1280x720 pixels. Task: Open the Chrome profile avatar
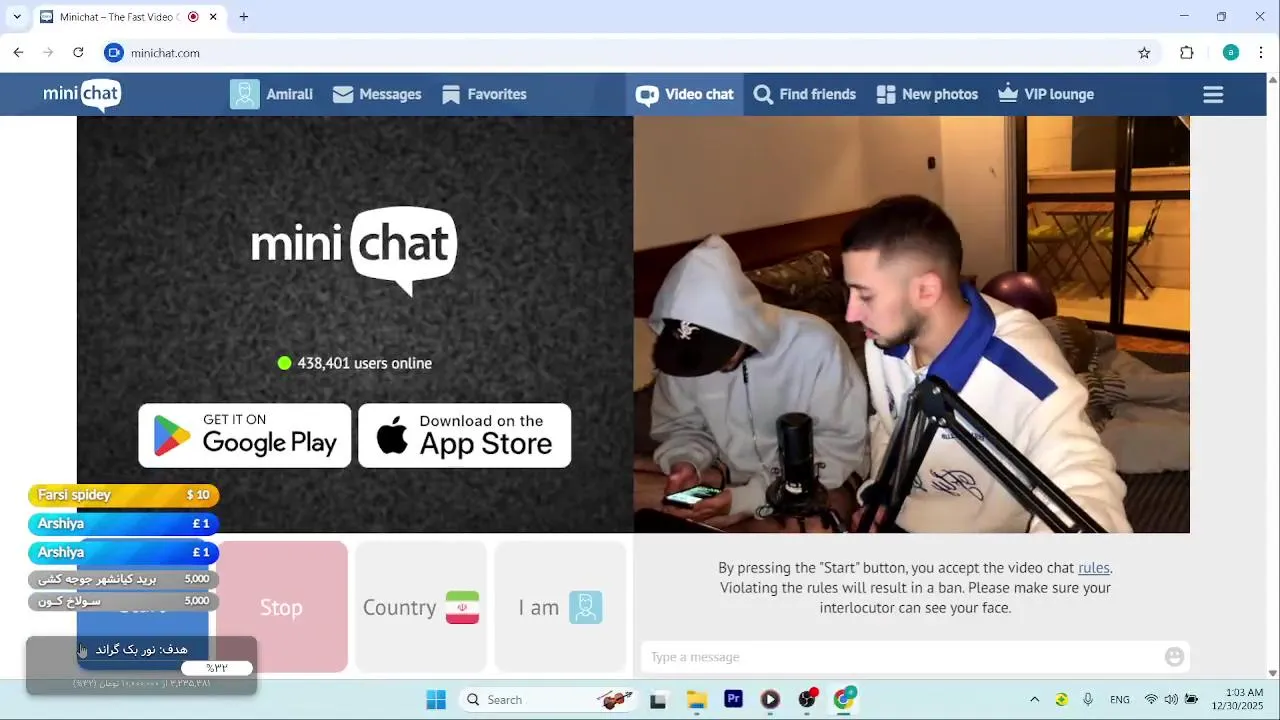click(x=1231, y=53)
